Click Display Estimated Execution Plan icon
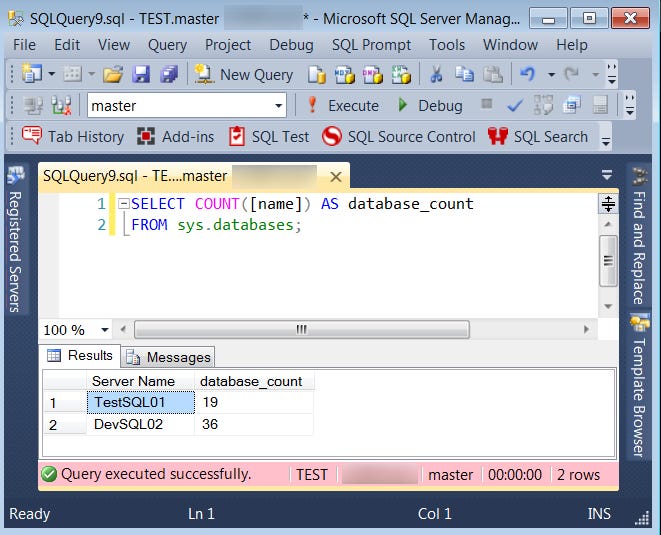Viewport: 661px width, 535px height. [543, 105]
